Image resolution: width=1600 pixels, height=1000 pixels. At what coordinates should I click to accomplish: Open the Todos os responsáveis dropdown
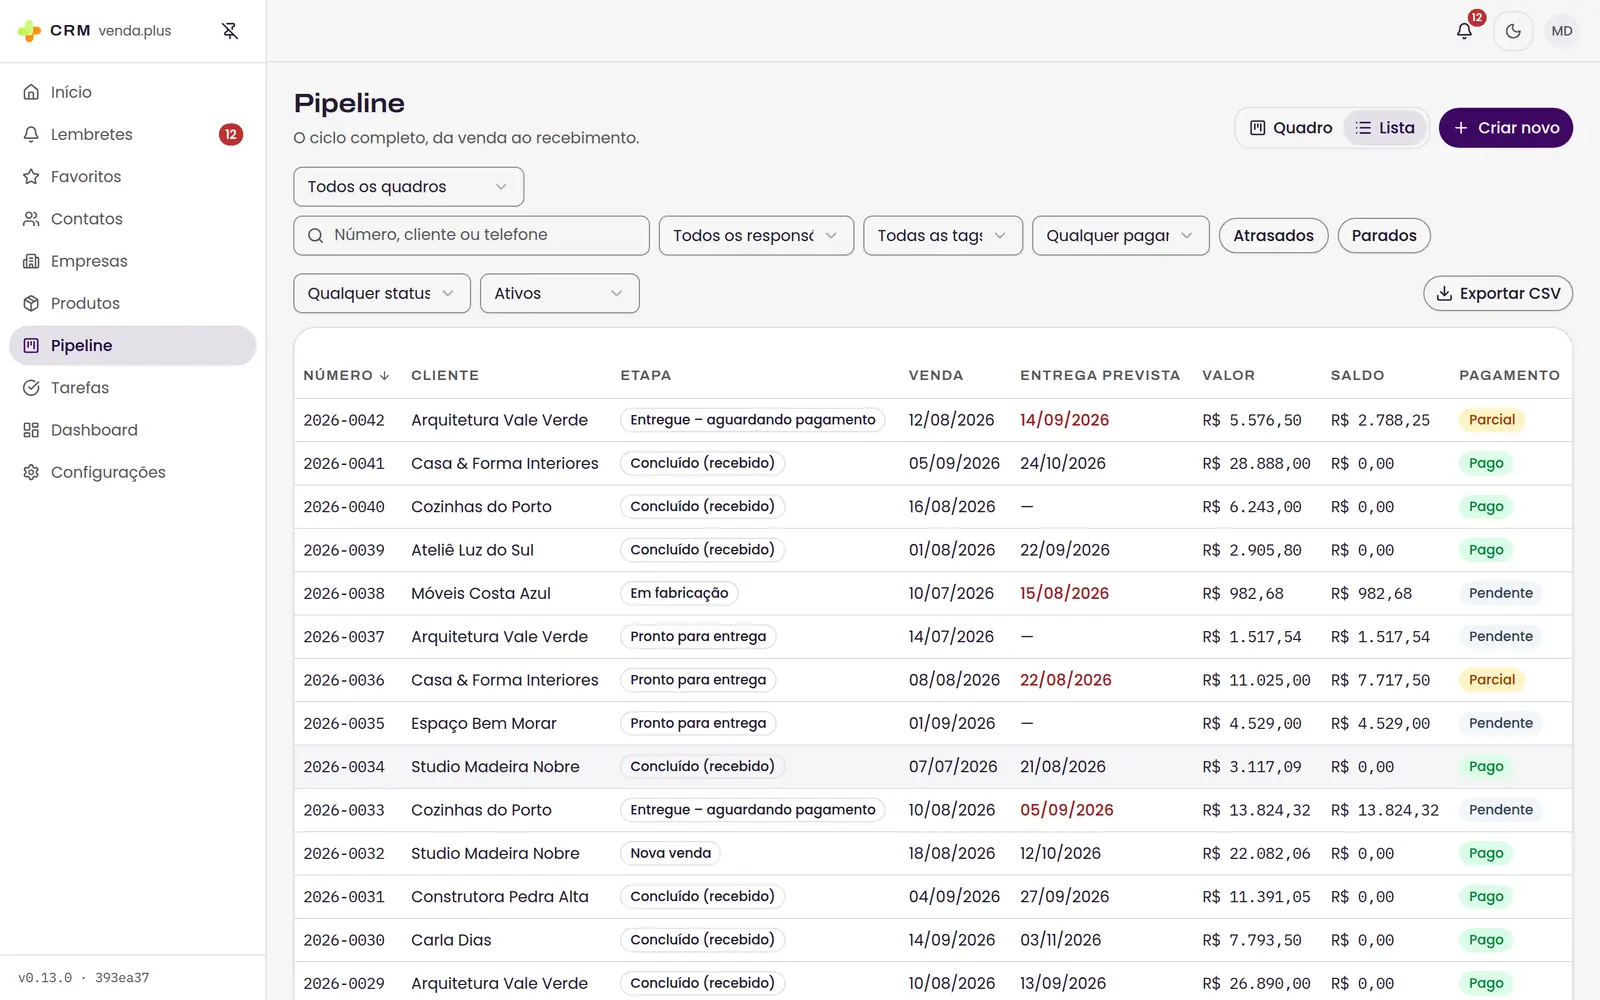click(x=756, y=236)
